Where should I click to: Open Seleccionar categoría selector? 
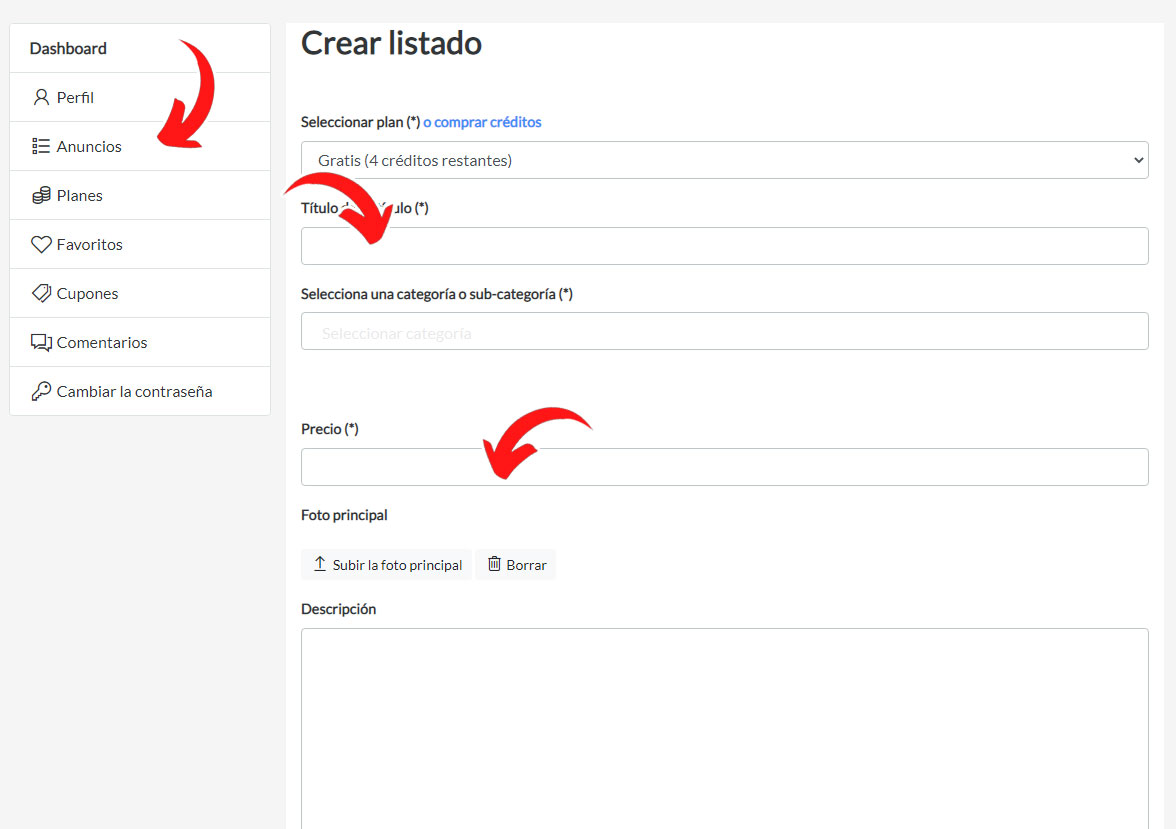click(724, 332)
